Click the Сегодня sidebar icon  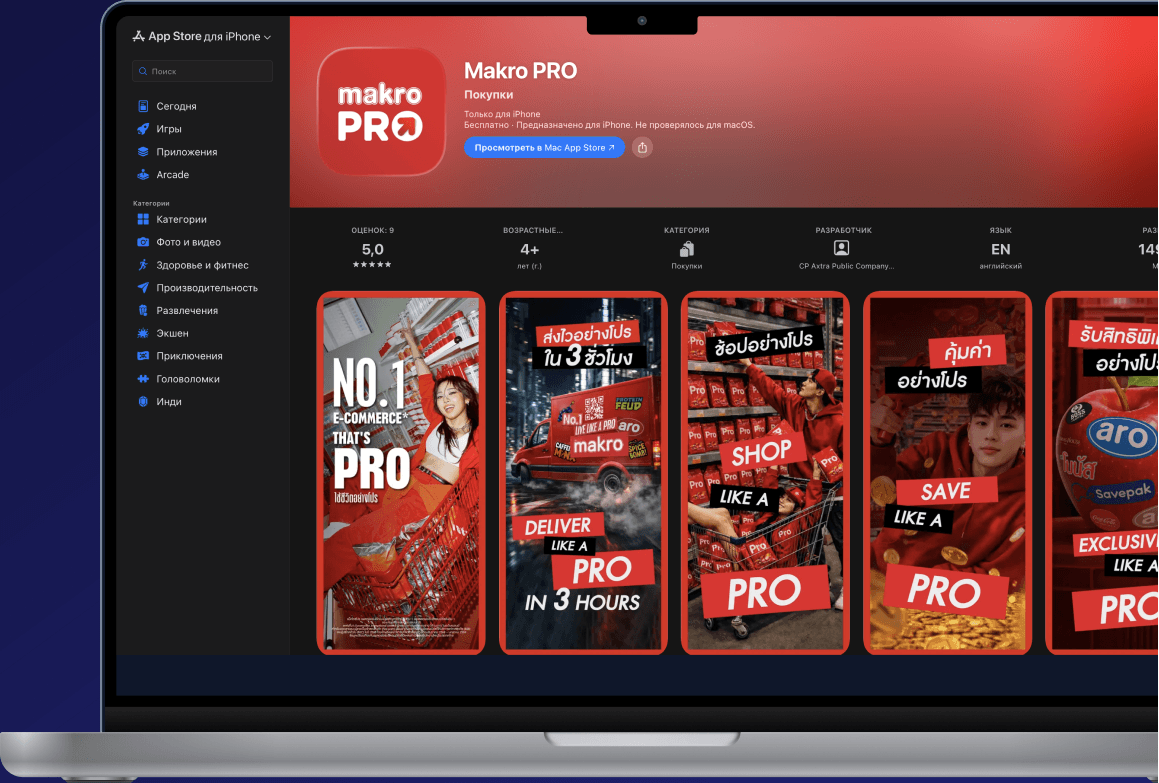pyautogui.click(x=143, y=106)
